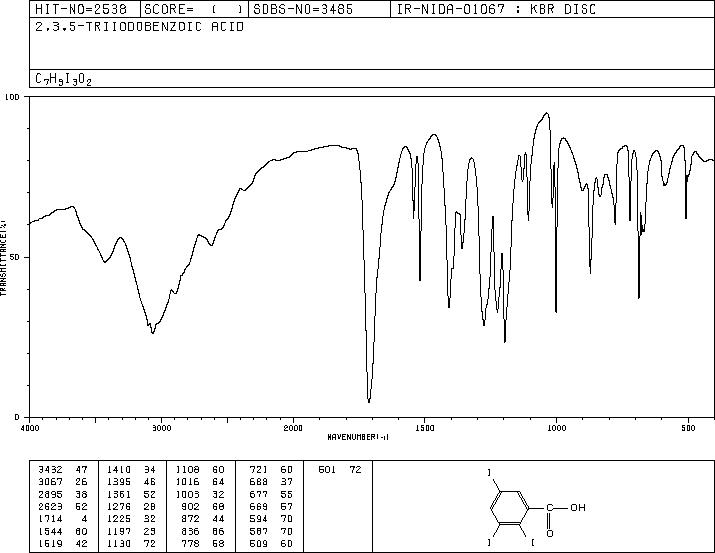Select the 1003 peak row
Image resolution: width=715 pixels, height=553 pixels.
pos(200,494)
